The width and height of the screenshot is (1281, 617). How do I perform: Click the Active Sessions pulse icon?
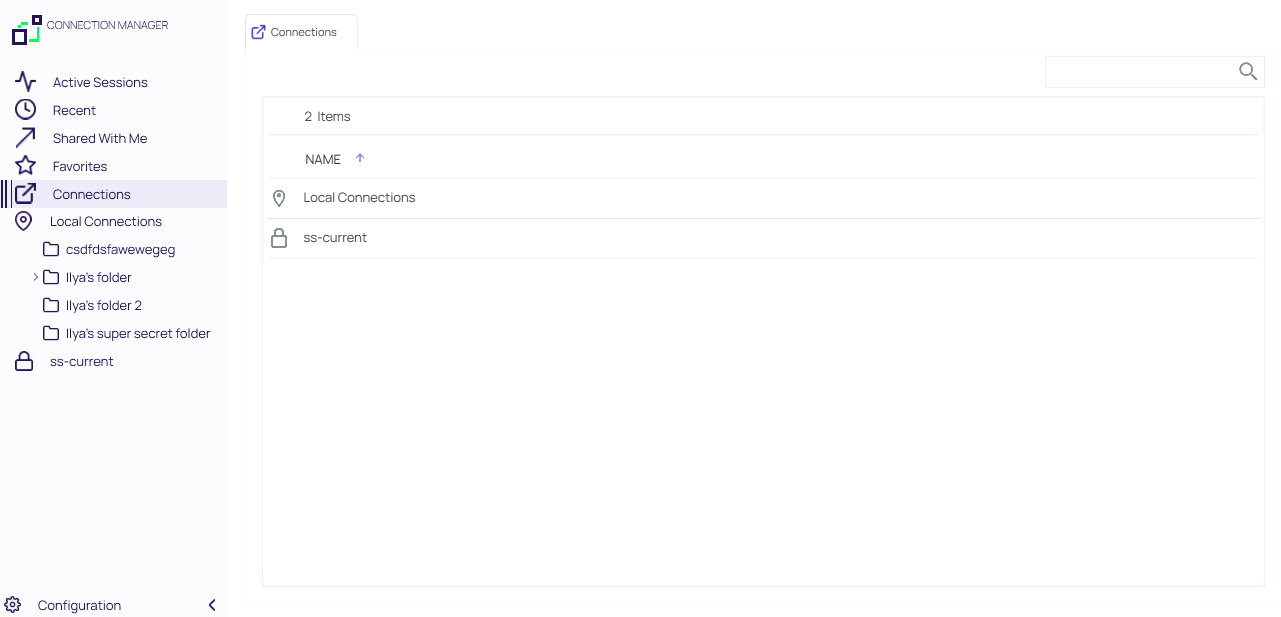[x=25, y=82]
